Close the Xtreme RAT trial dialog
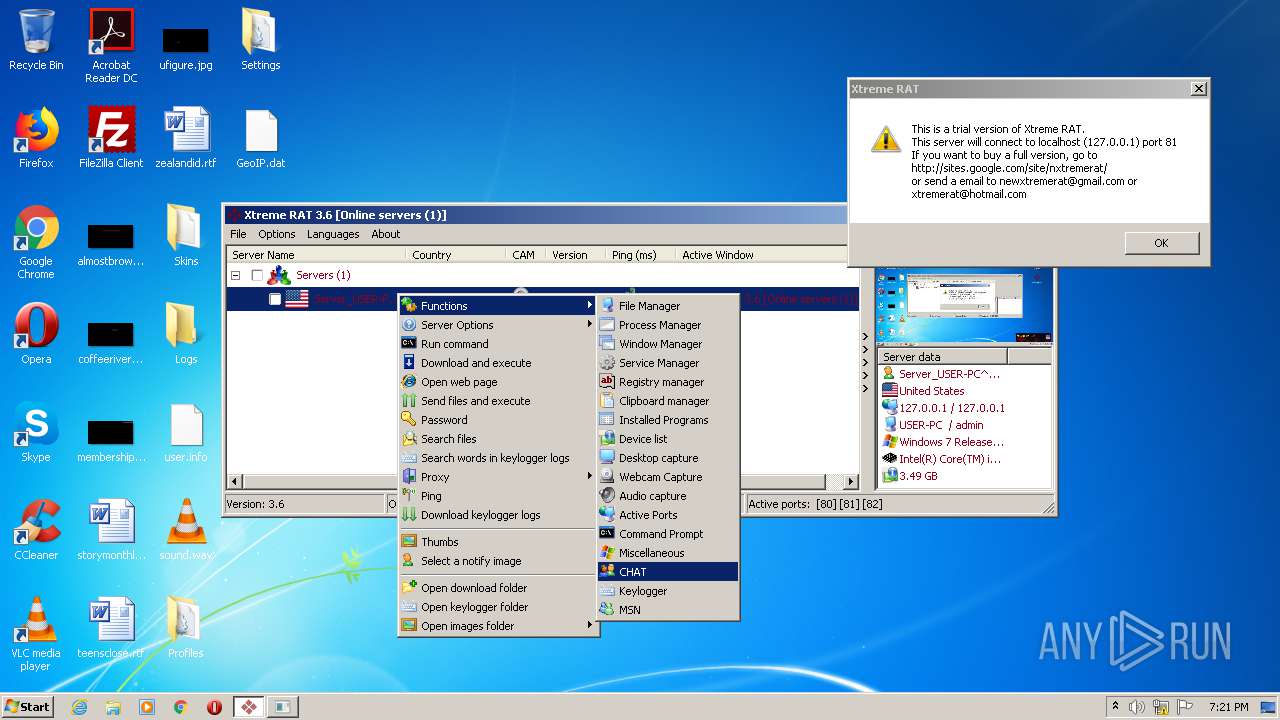Viewport: 1280px width, 720px height. click(1198, 89)
